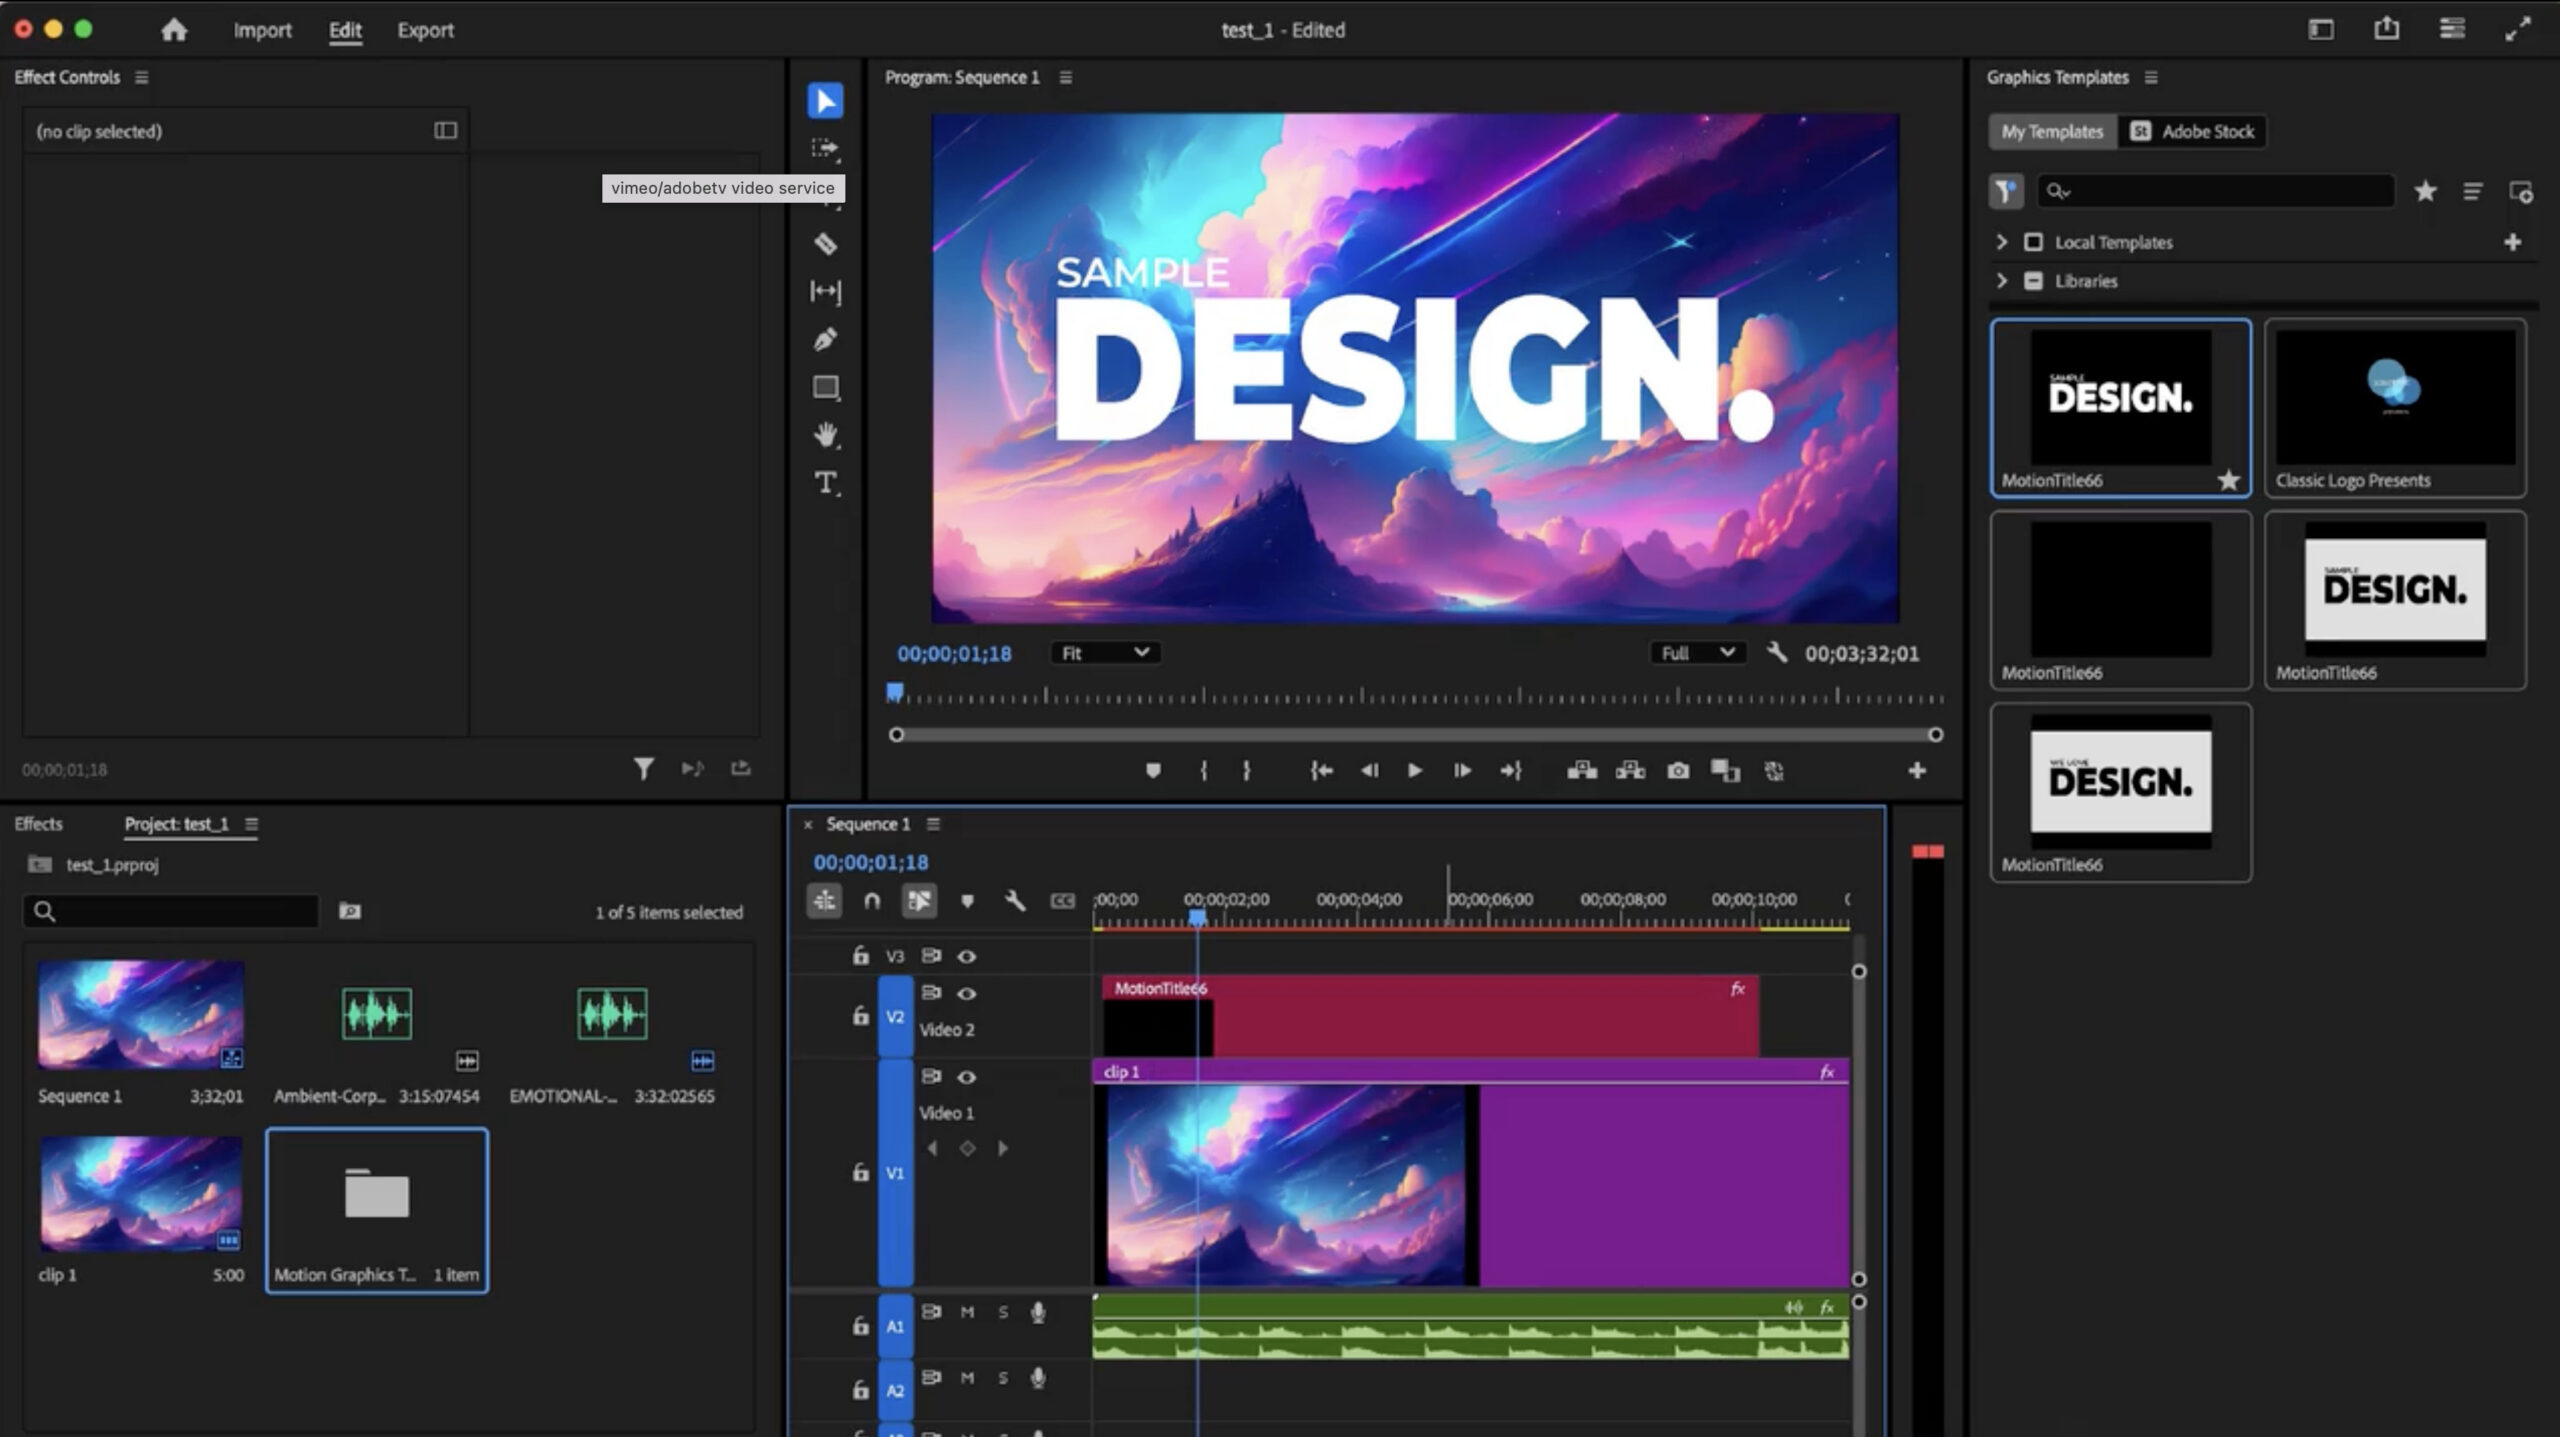The image size is (2560, 1437).
Task: Open the Fit zoom level dropdown
Action: click(1105, 653)
